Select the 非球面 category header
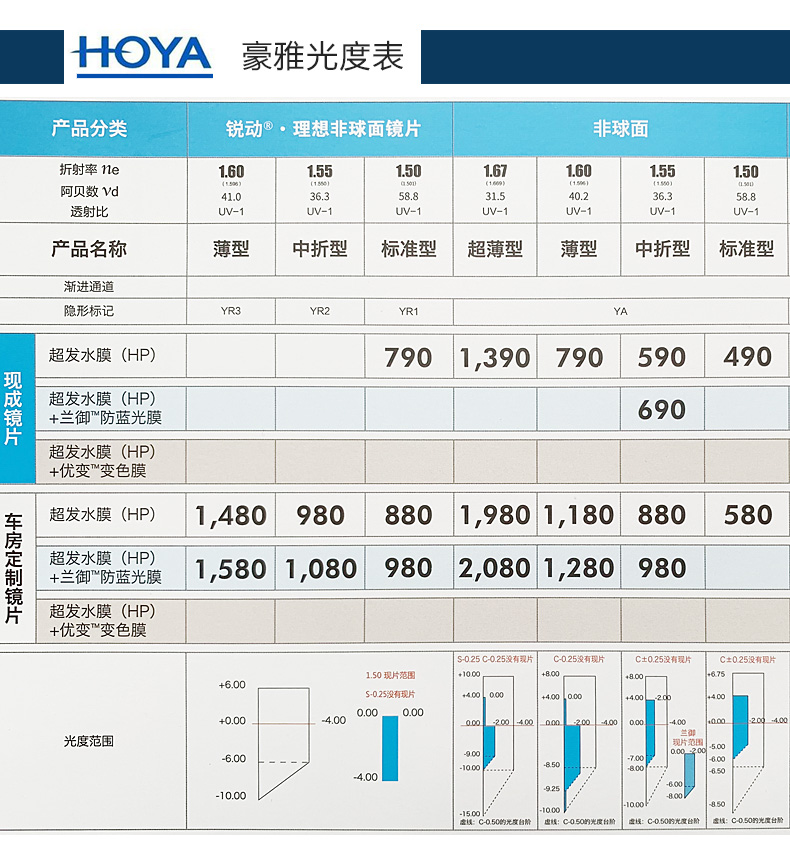The image size is (790, 865). 620,129
